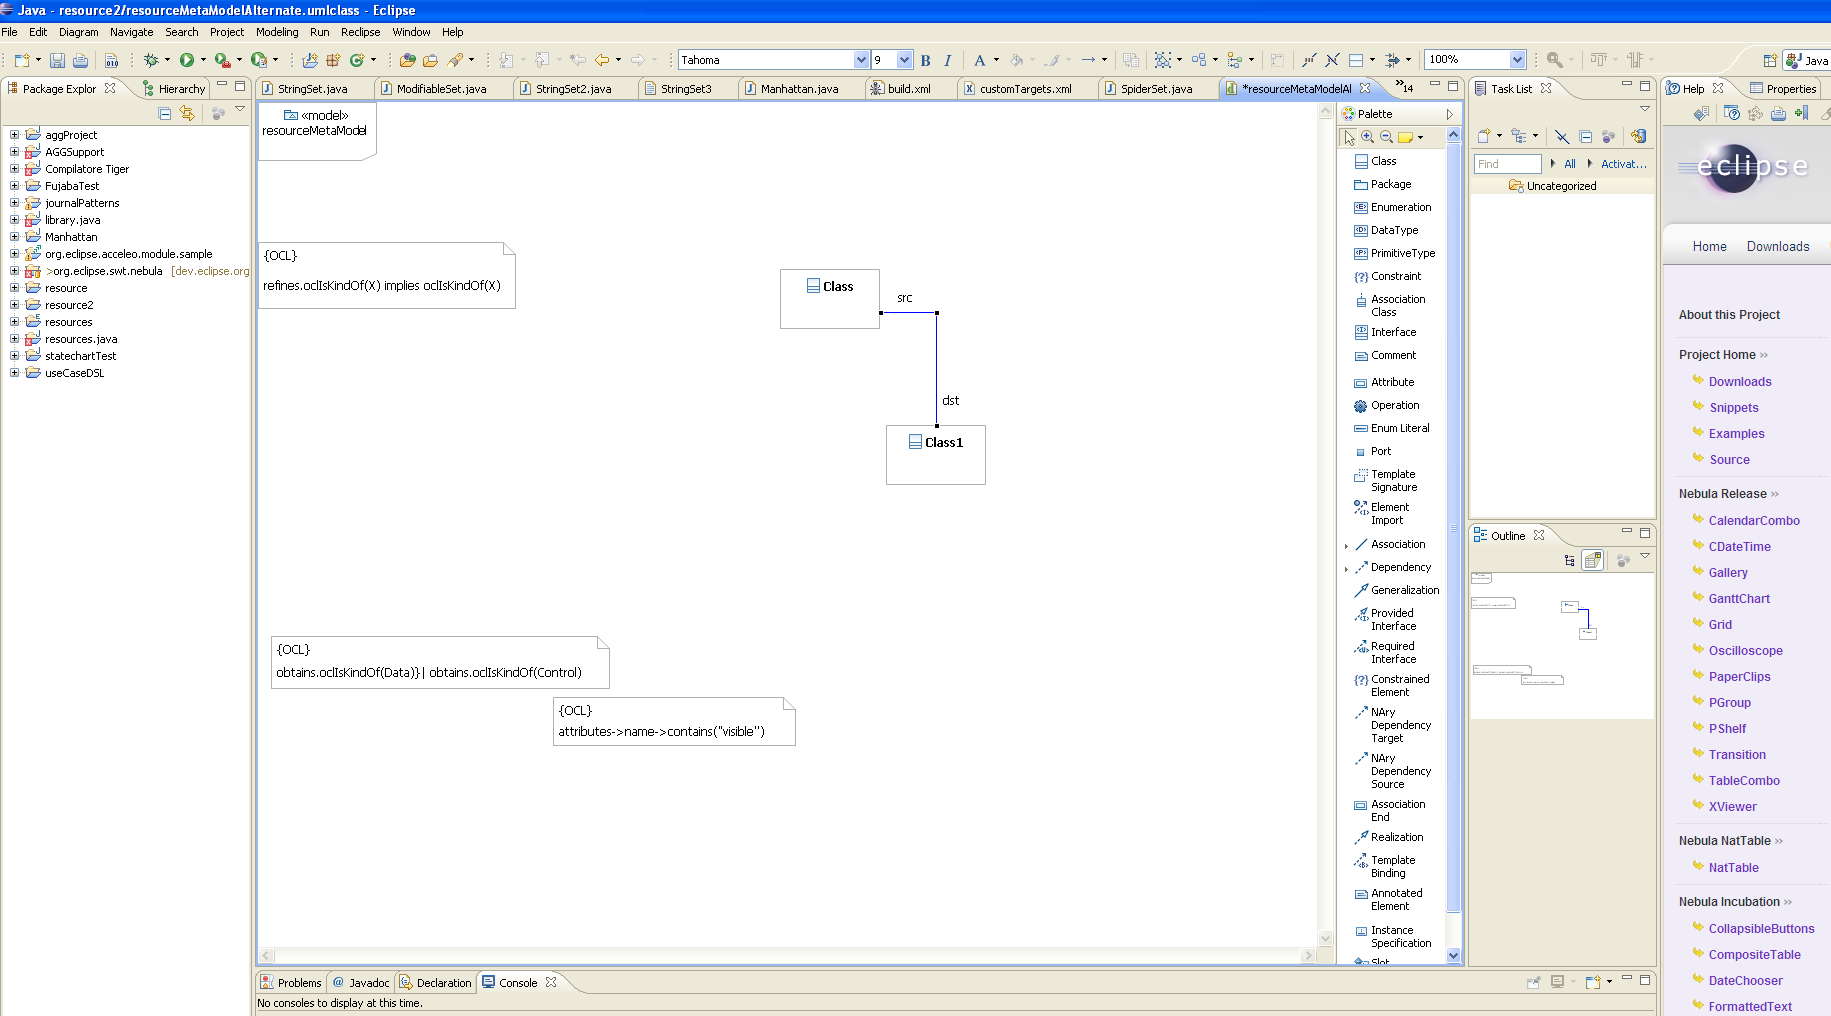
Task: Click the Print icon in the toolbar
Action: coord(80,60)
